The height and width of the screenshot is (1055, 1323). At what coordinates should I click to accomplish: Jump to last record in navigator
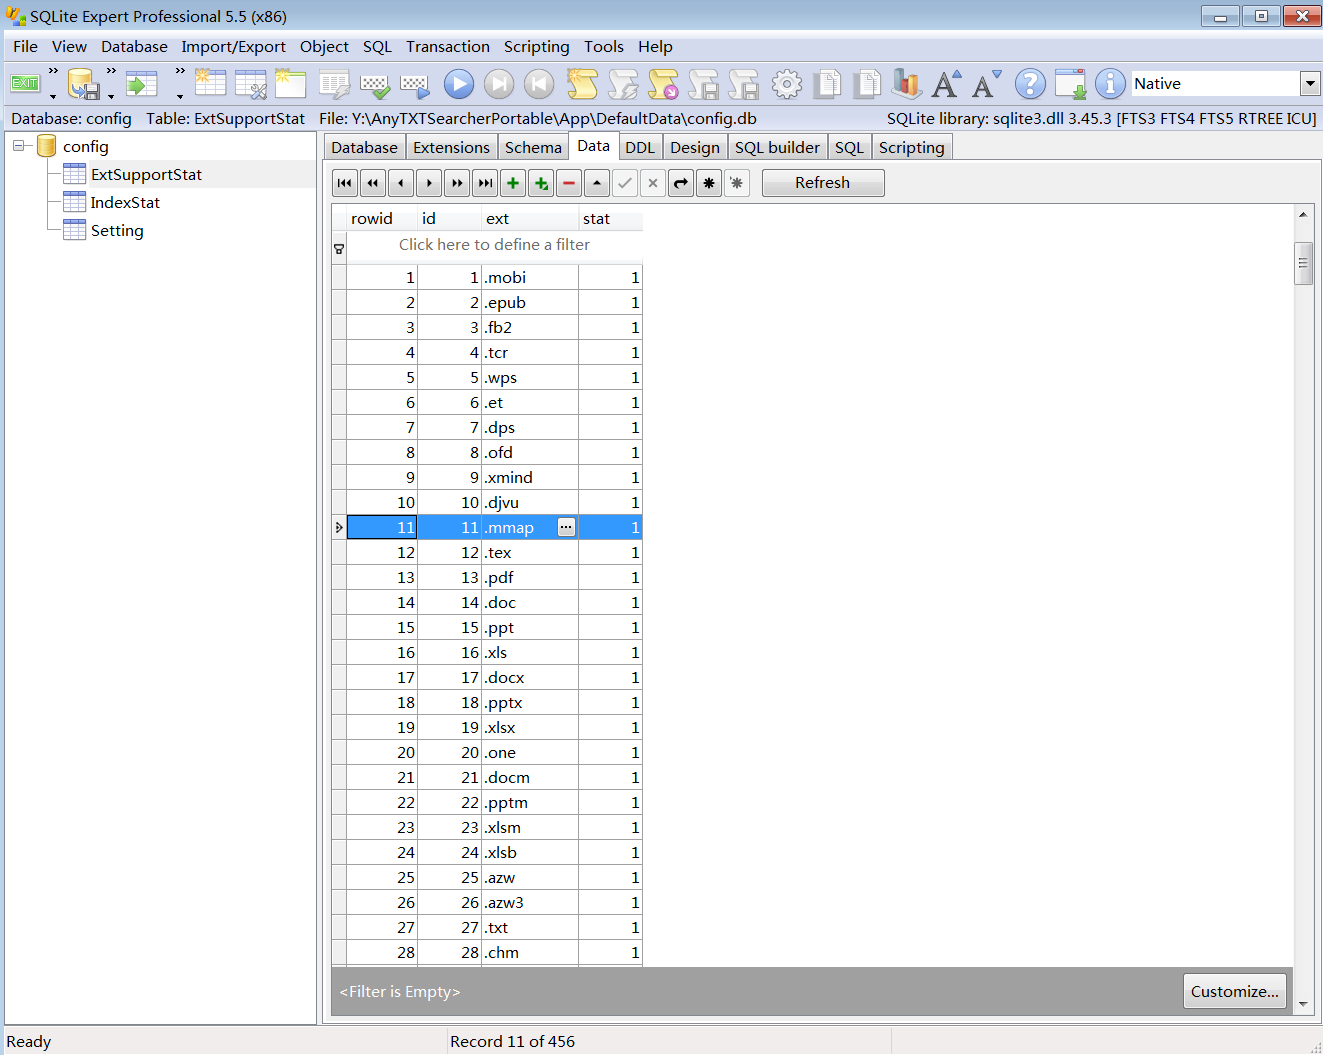pos(485,183)
